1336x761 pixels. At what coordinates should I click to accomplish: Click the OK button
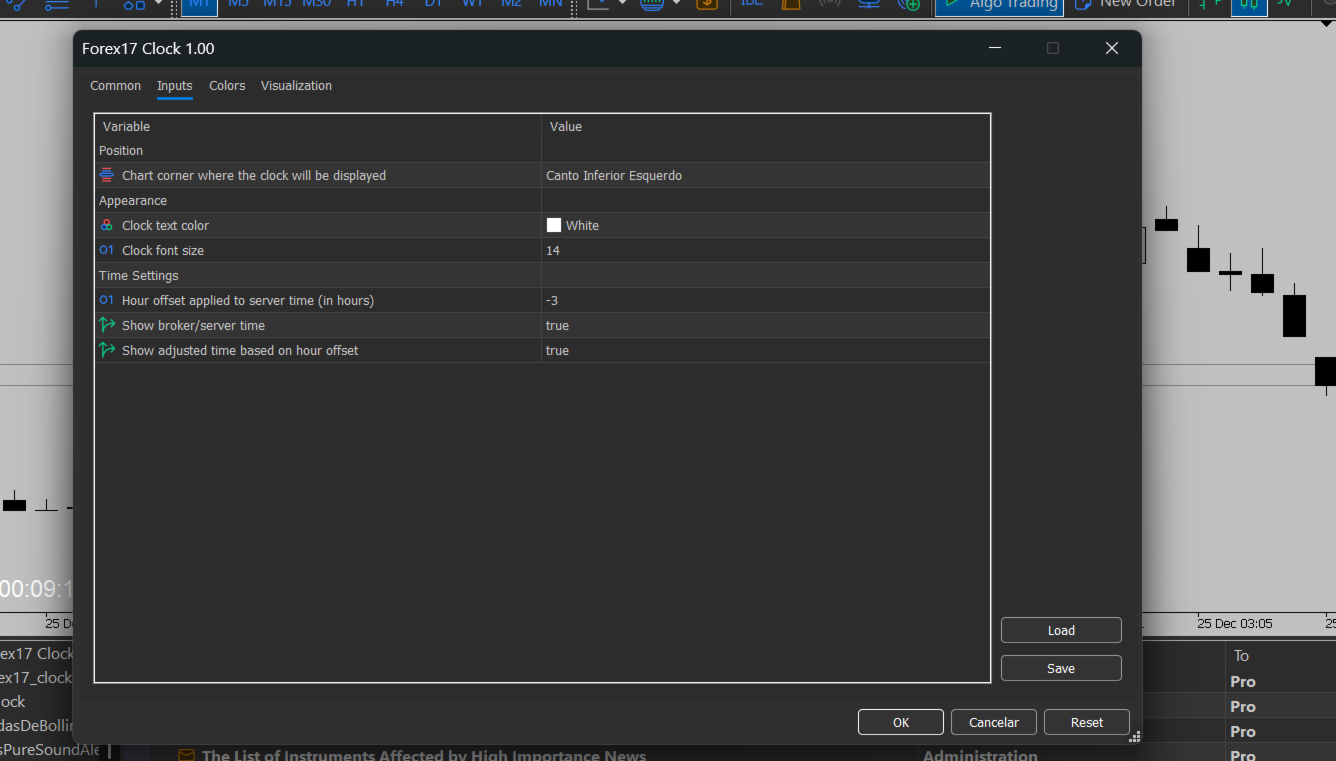(x=901, y=722)
